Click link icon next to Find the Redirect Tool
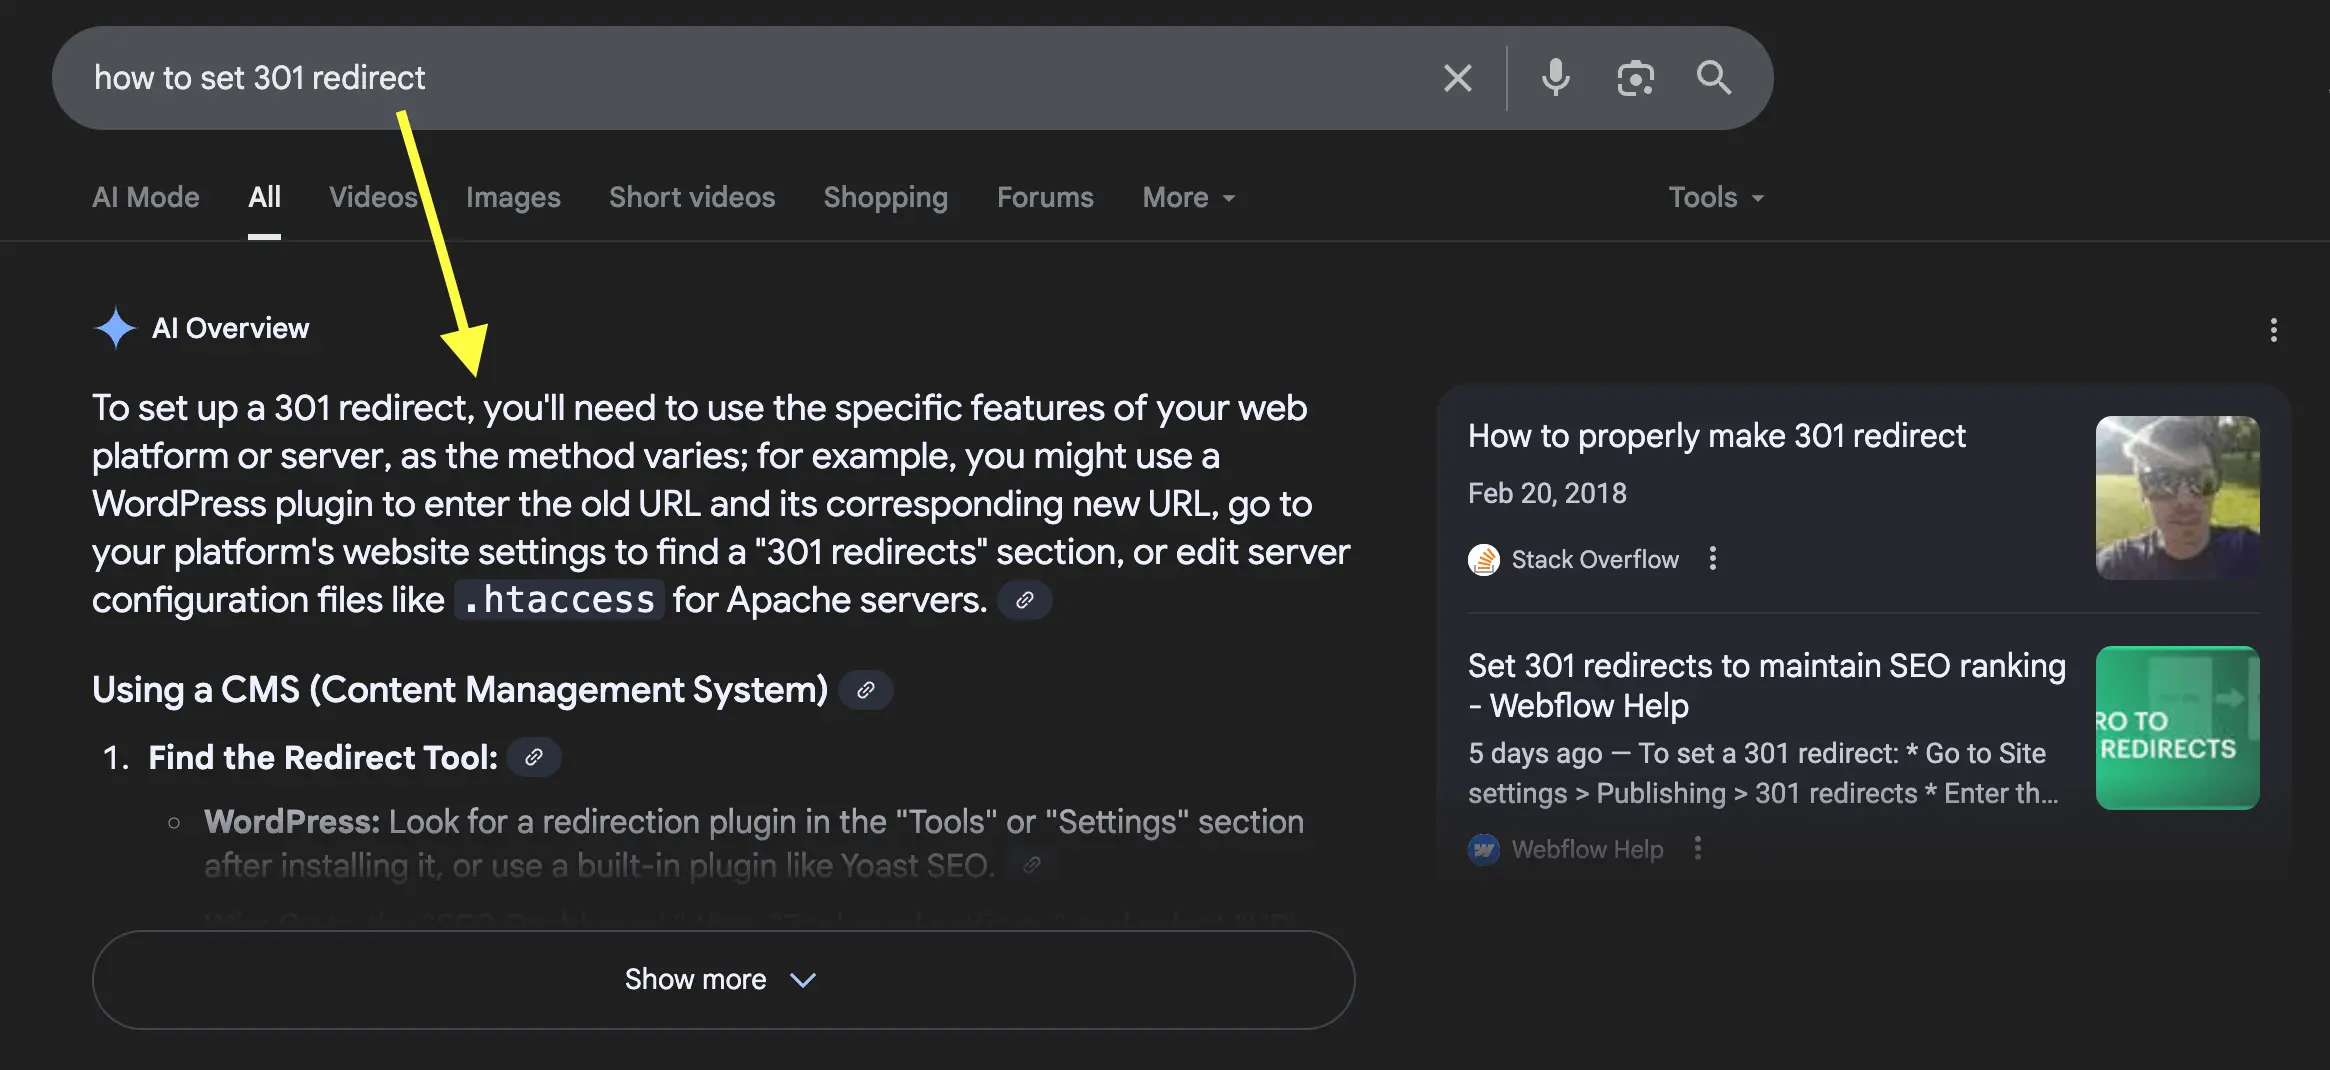This screenshot has height=1070, width=2330. pyautogui.click(x=534, y=758)
